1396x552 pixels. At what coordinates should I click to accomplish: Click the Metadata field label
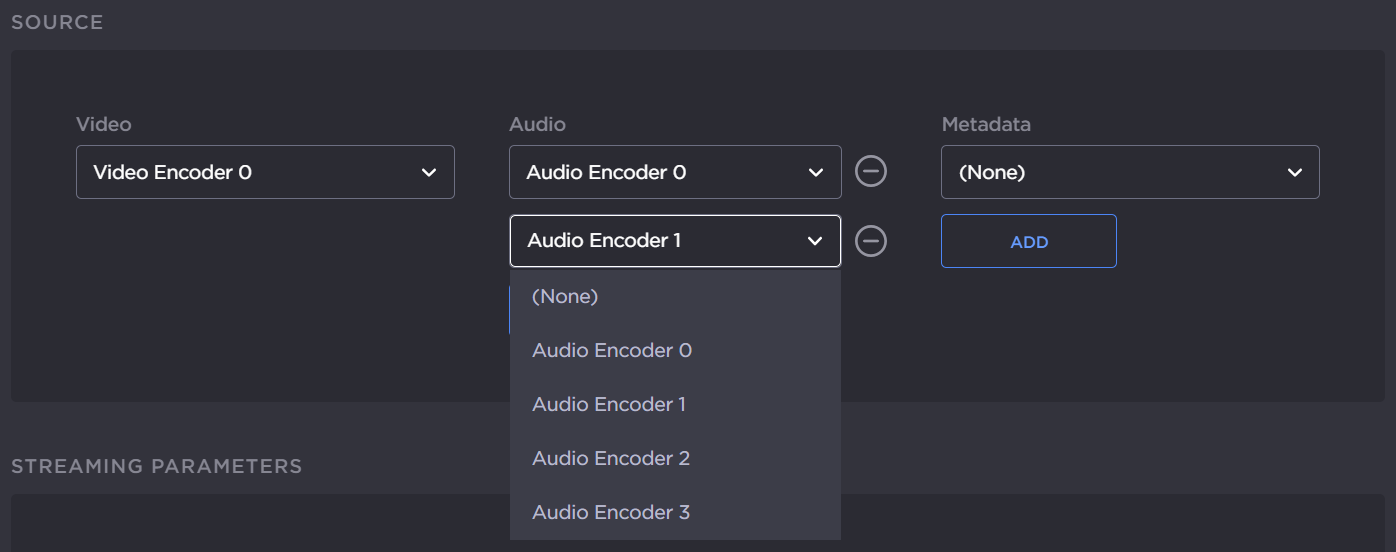[x=986, y=125]
